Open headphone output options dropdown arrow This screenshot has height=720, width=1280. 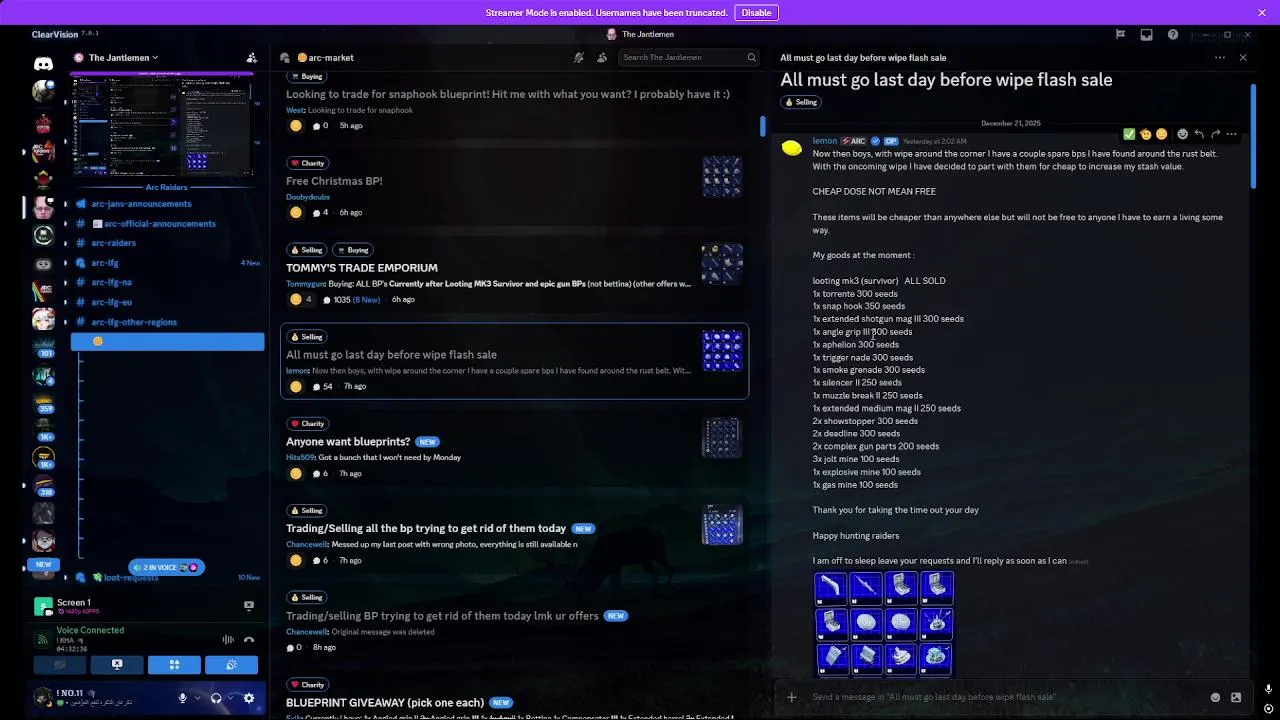231,698
